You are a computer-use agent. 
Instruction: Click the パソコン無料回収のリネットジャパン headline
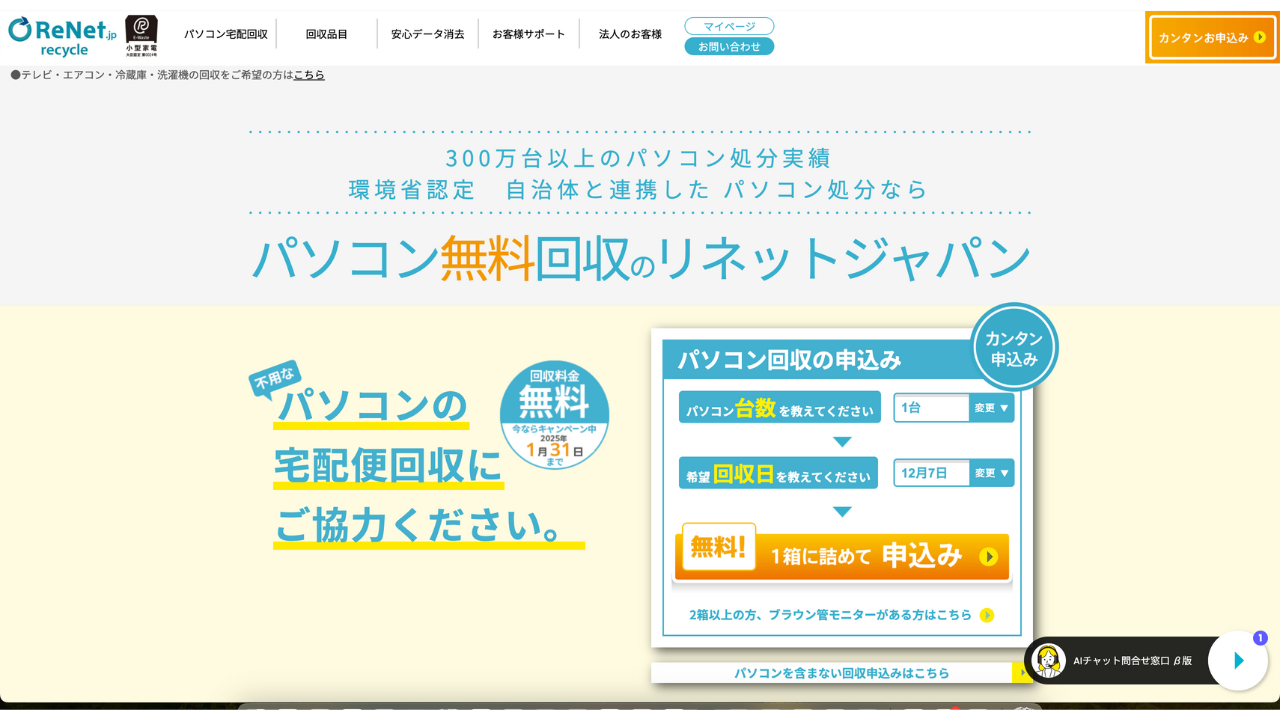click(x=641, y=258)
